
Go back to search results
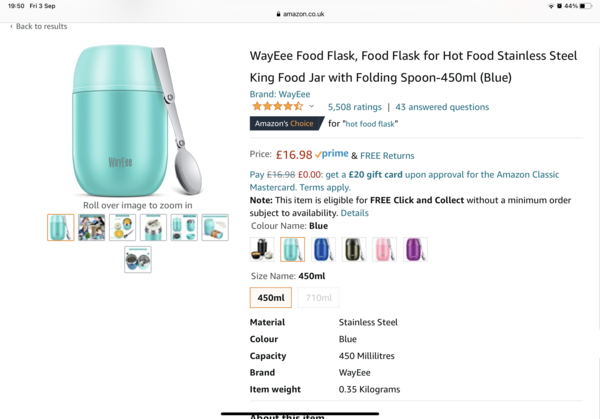[41, 27]
